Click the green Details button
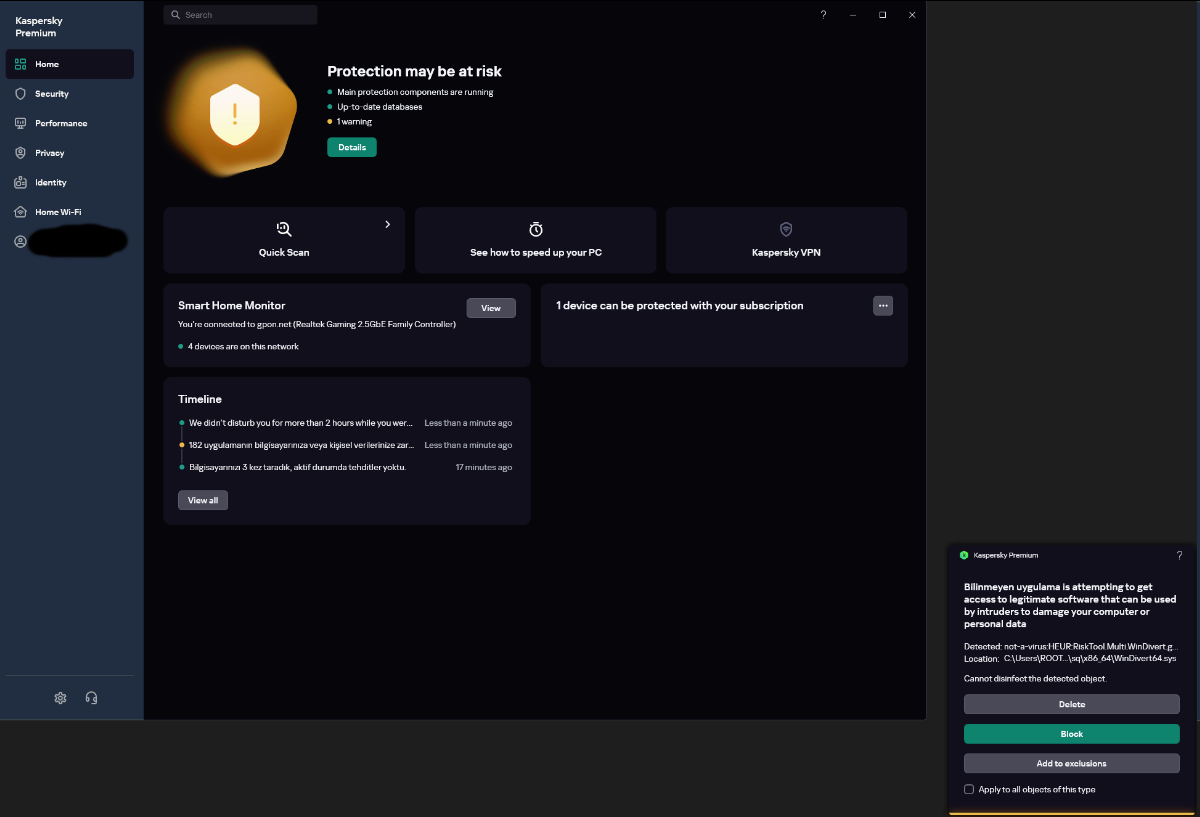The image size is (1200, 817). (352, 147)
